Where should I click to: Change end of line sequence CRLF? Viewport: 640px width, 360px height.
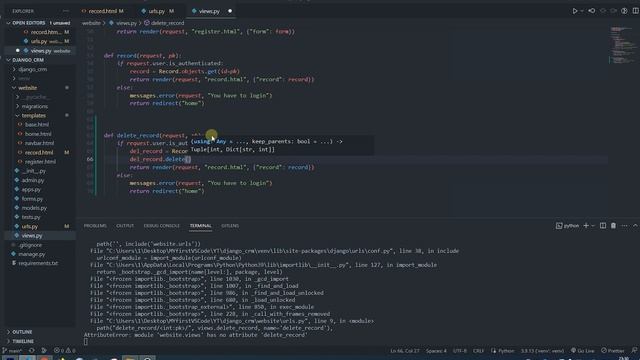478,351
